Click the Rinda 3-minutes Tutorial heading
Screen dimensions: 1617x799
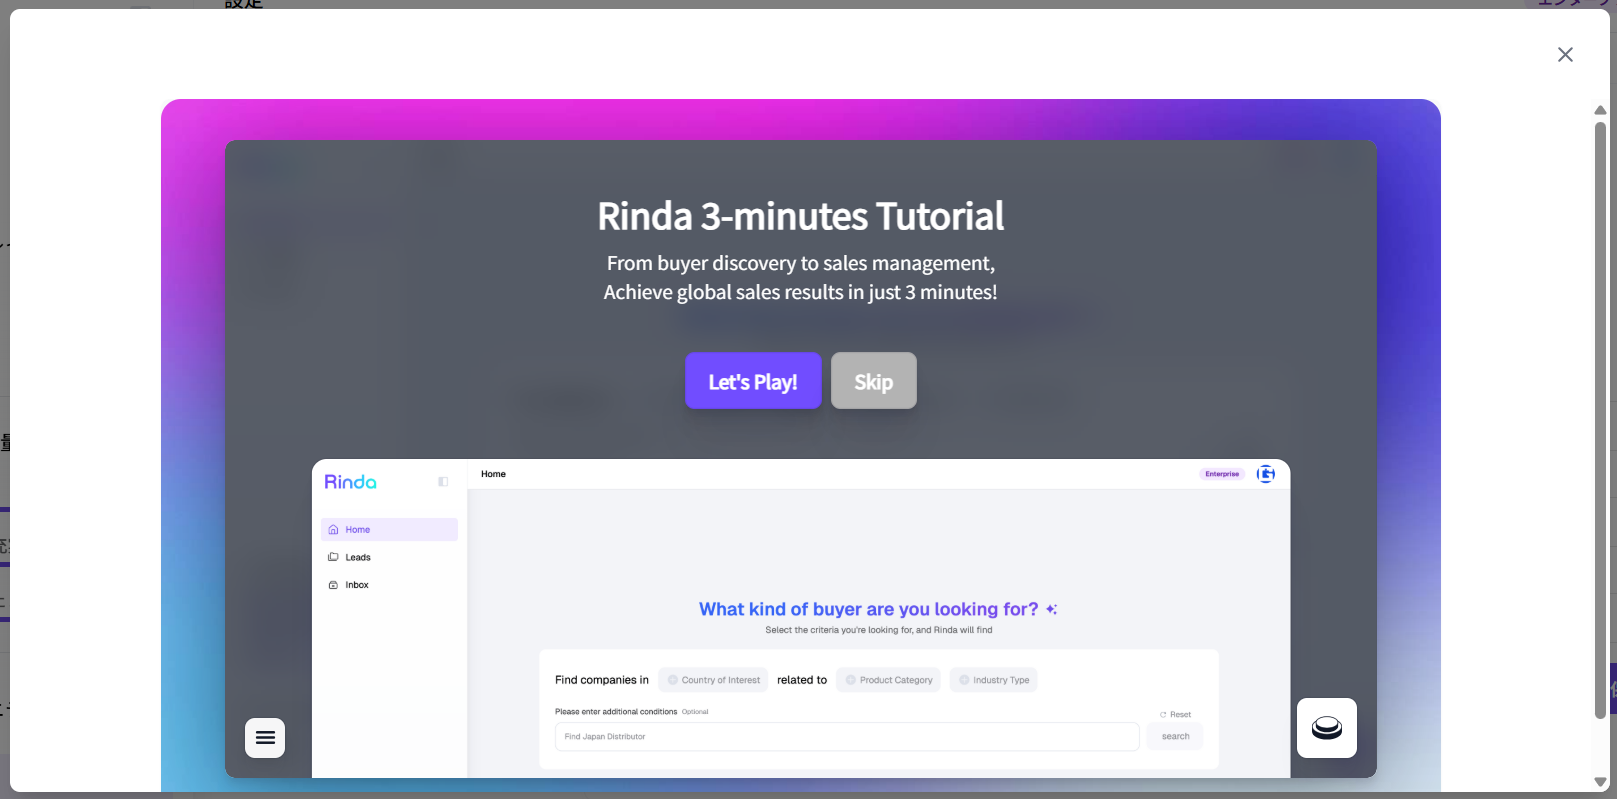pyautogui.click(x=801, y=216)
